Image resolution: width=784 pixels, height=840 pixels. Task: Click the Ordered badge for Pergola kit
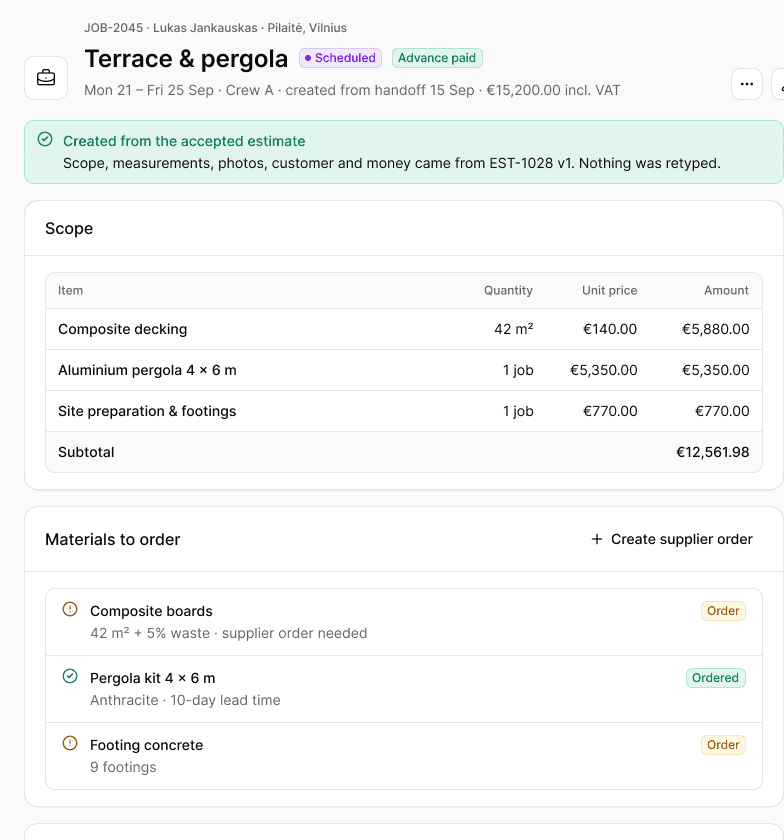pos(715,678)
